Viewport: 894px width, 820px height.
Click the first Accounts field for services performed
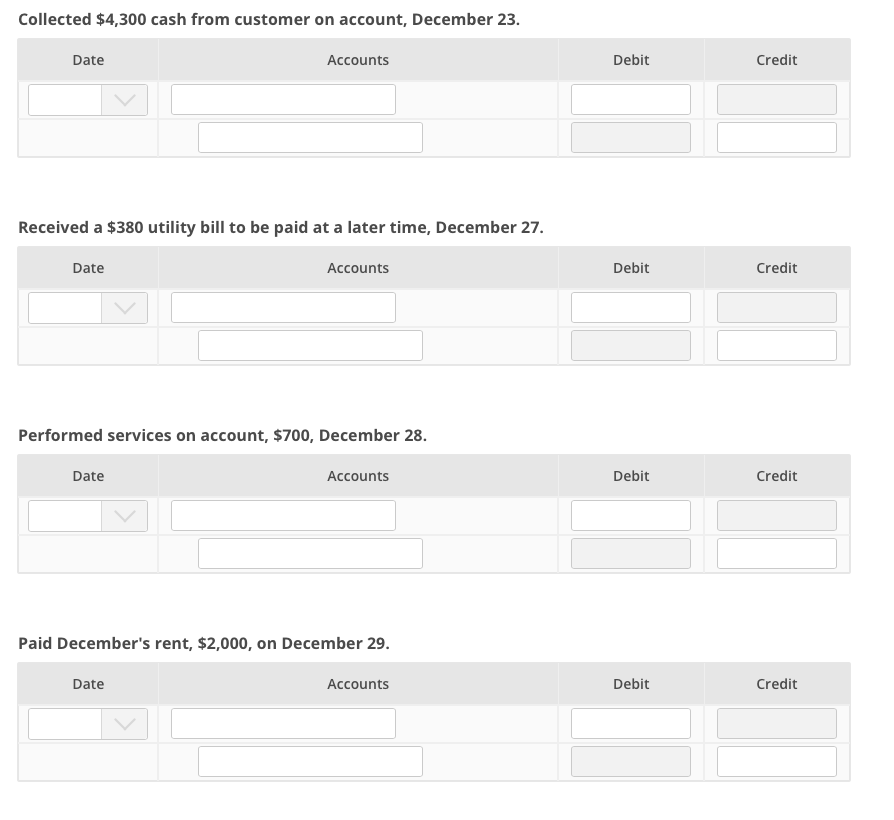pos(283,515)
